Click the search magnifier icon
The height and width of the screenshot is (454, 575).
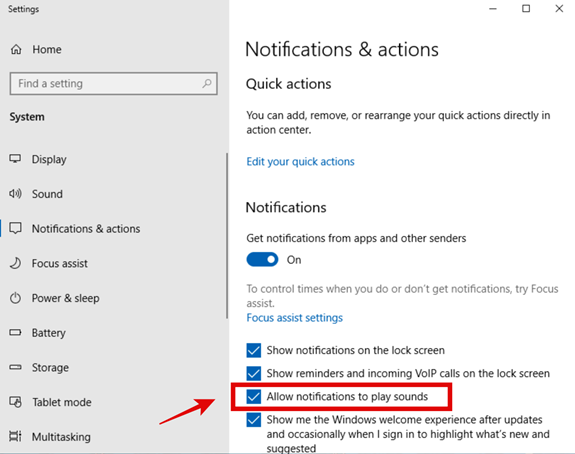207,84
